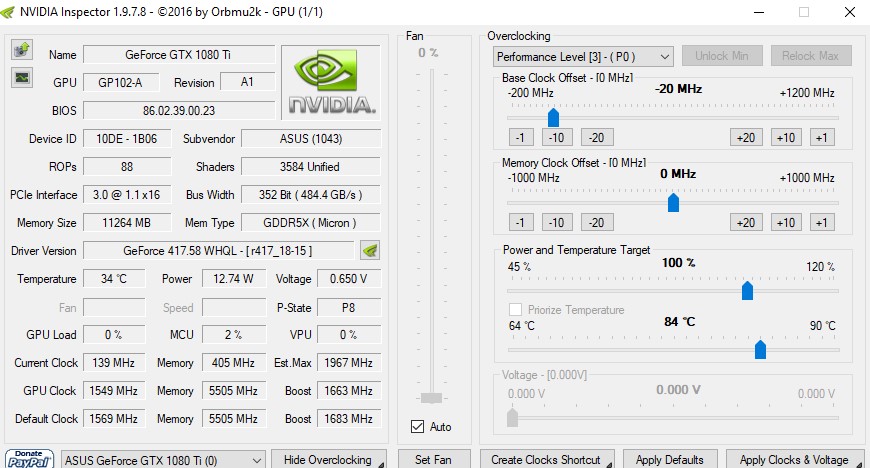
Task: Enable the Priorize Temperature checkbox
Action: tap(515, 309)
